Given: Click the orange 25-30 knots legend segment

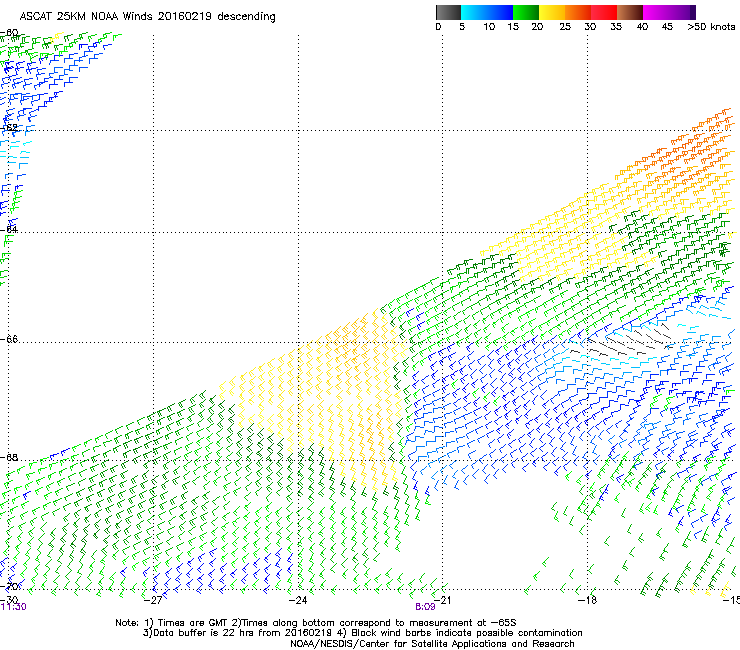Looking at the screenshot, I should point(578,12).
